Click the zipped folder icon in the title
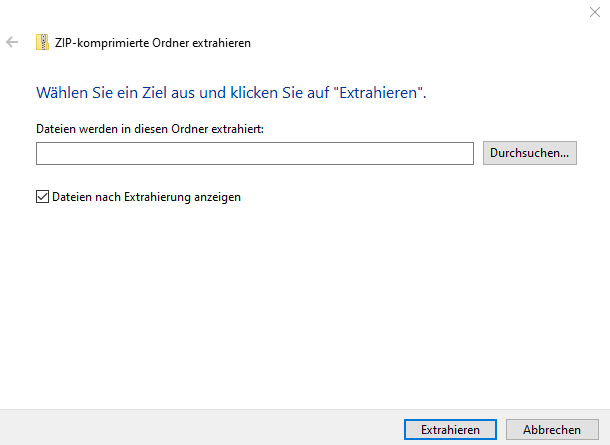 [x=42, y=42]
